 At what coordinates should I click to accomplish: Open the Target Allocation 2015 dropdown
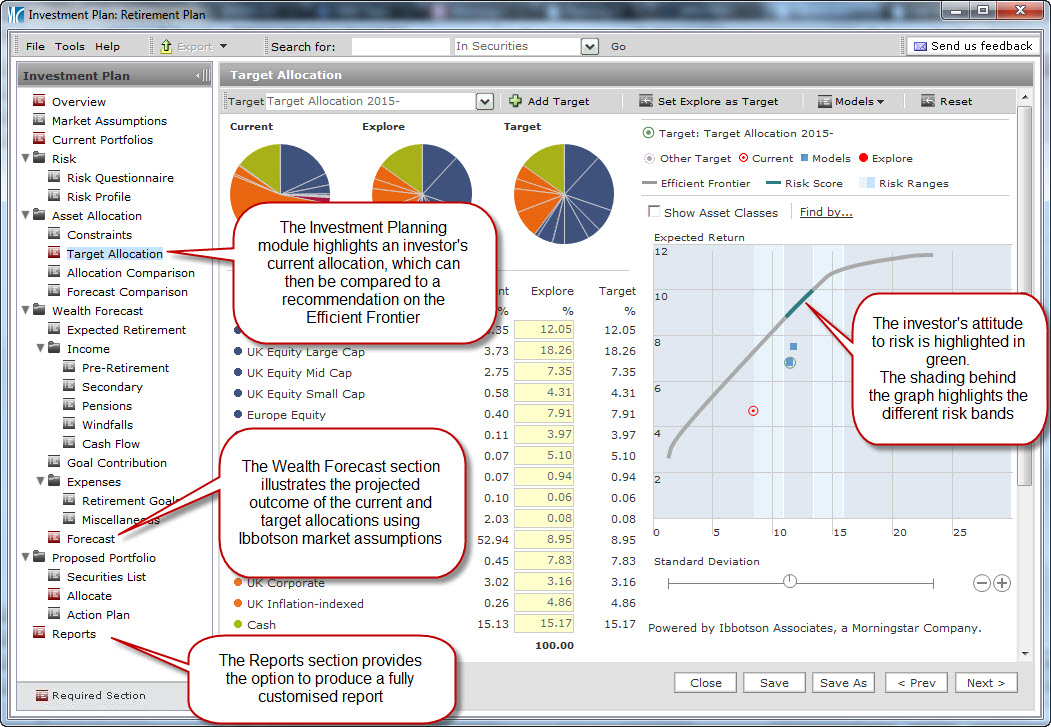click(484, 101)
